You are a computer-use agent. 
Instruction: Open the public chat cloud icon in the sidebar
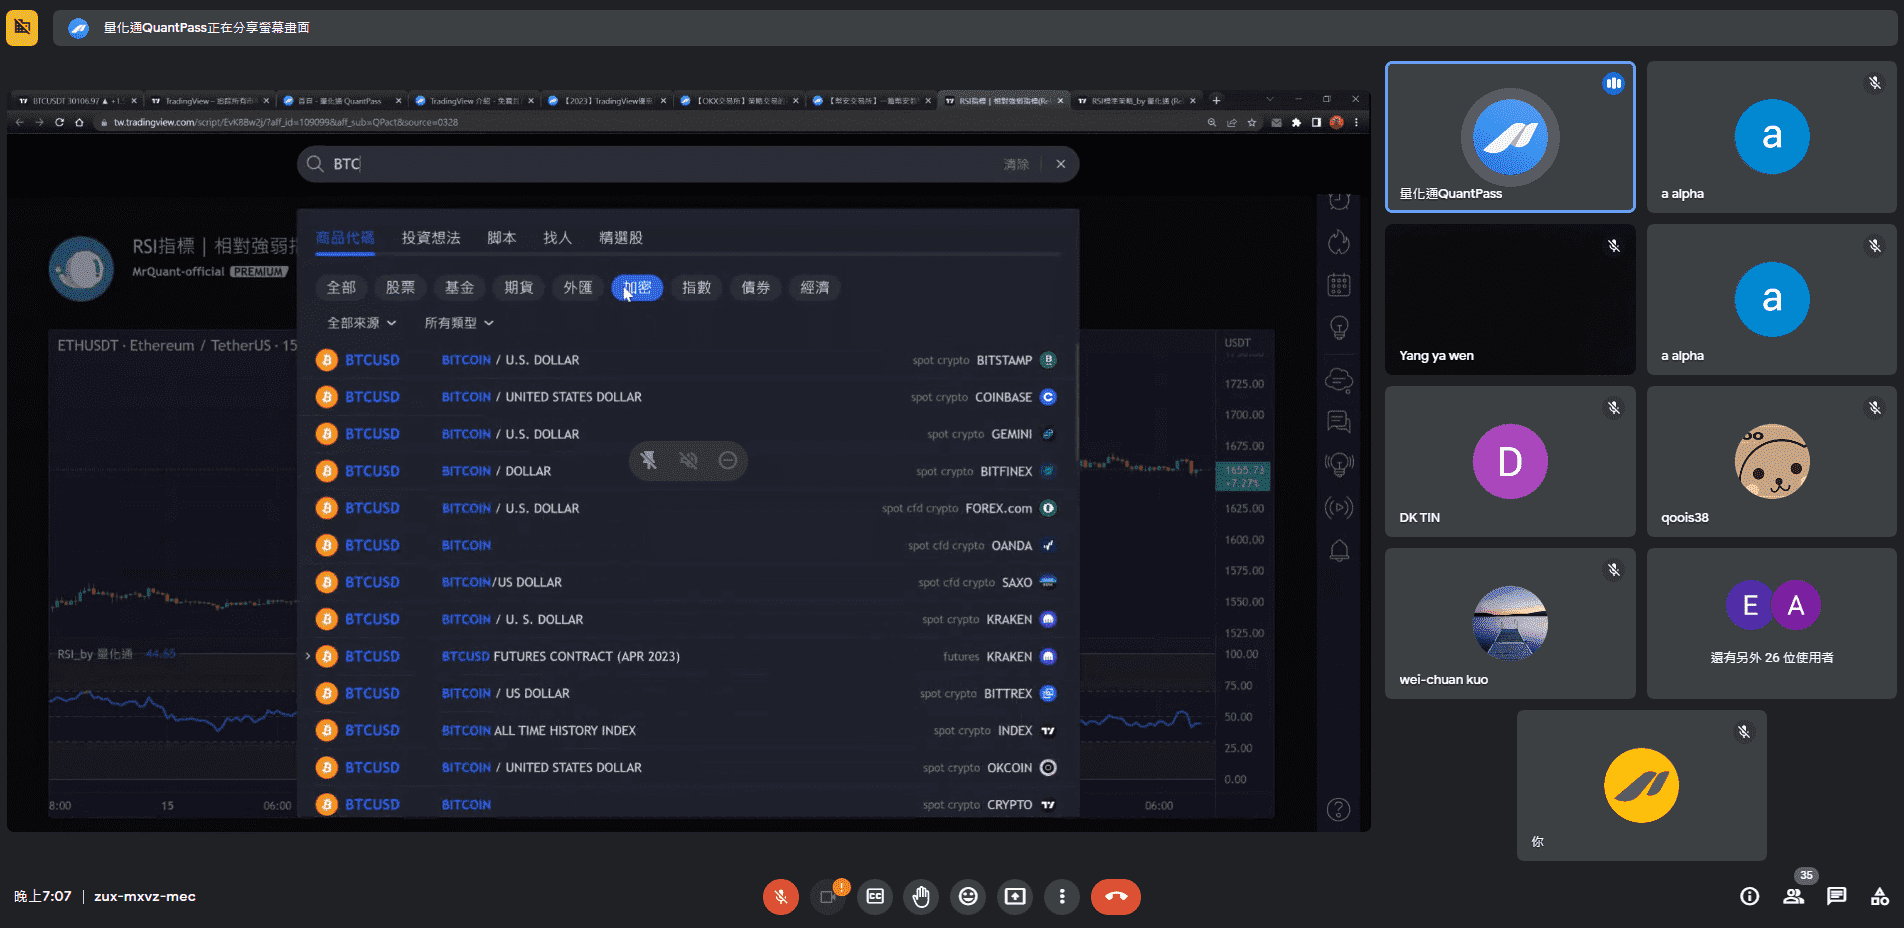(1339, 380)
